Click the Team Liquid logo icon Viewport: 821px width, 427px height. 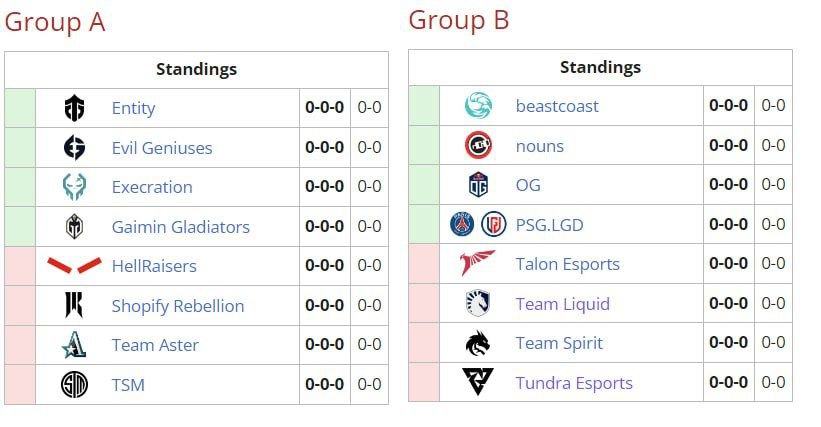(x=479, y=304)
